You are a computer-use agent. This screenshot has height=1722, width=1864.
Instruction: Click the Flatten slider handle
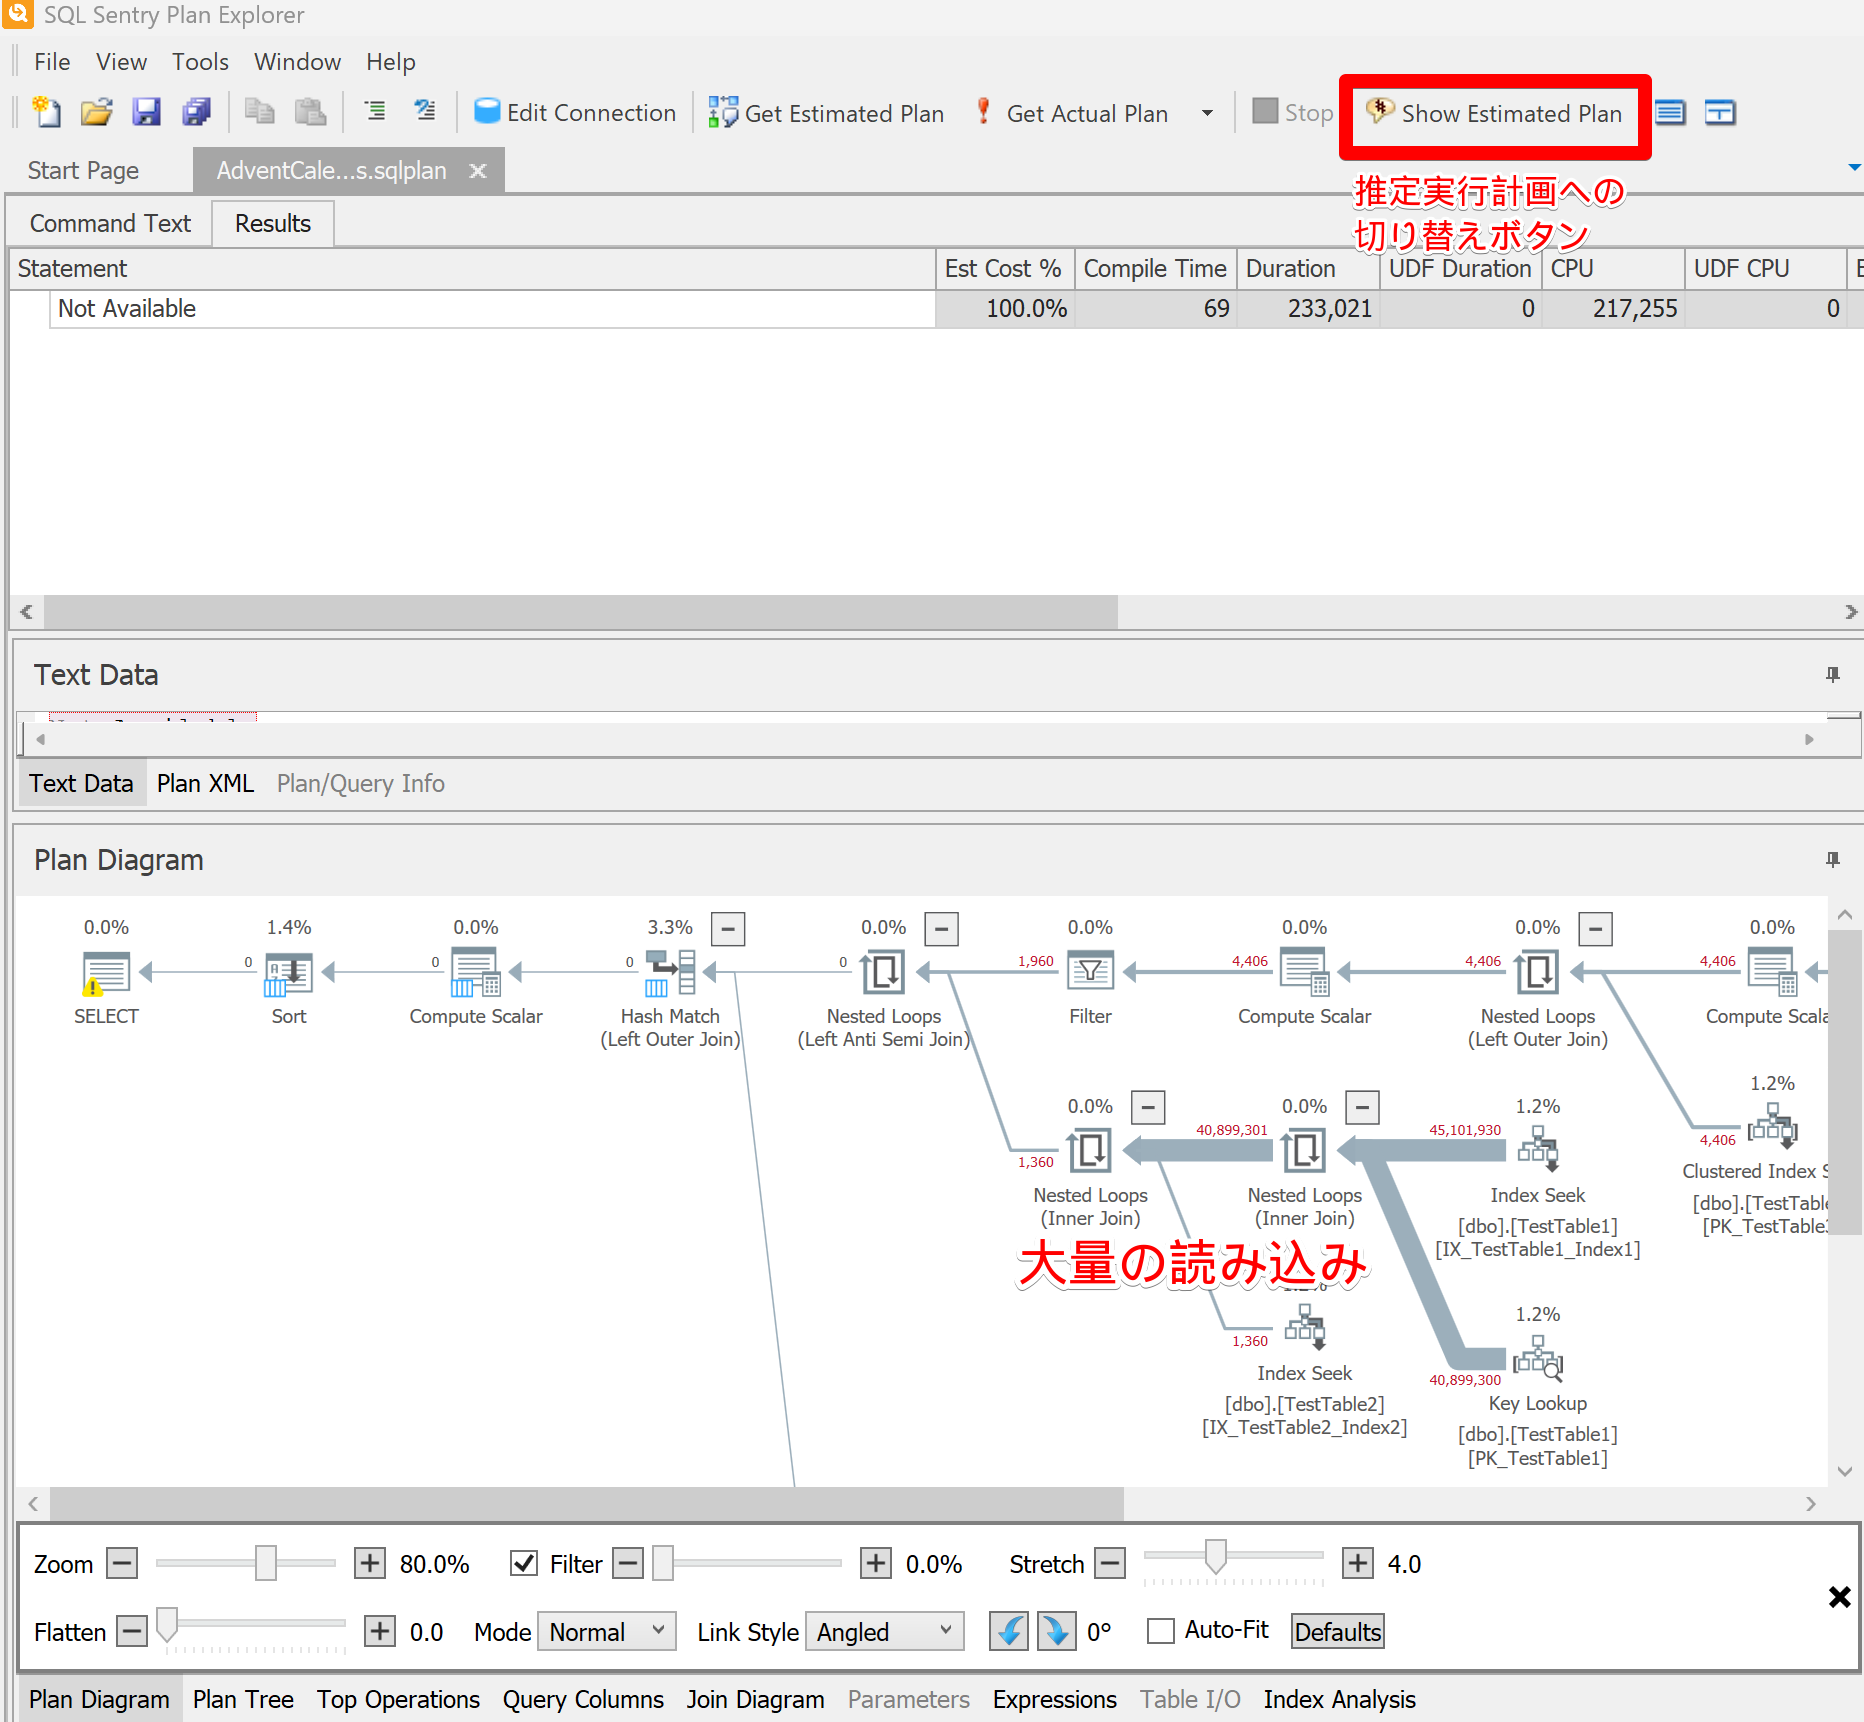[x=168, y=1624]
